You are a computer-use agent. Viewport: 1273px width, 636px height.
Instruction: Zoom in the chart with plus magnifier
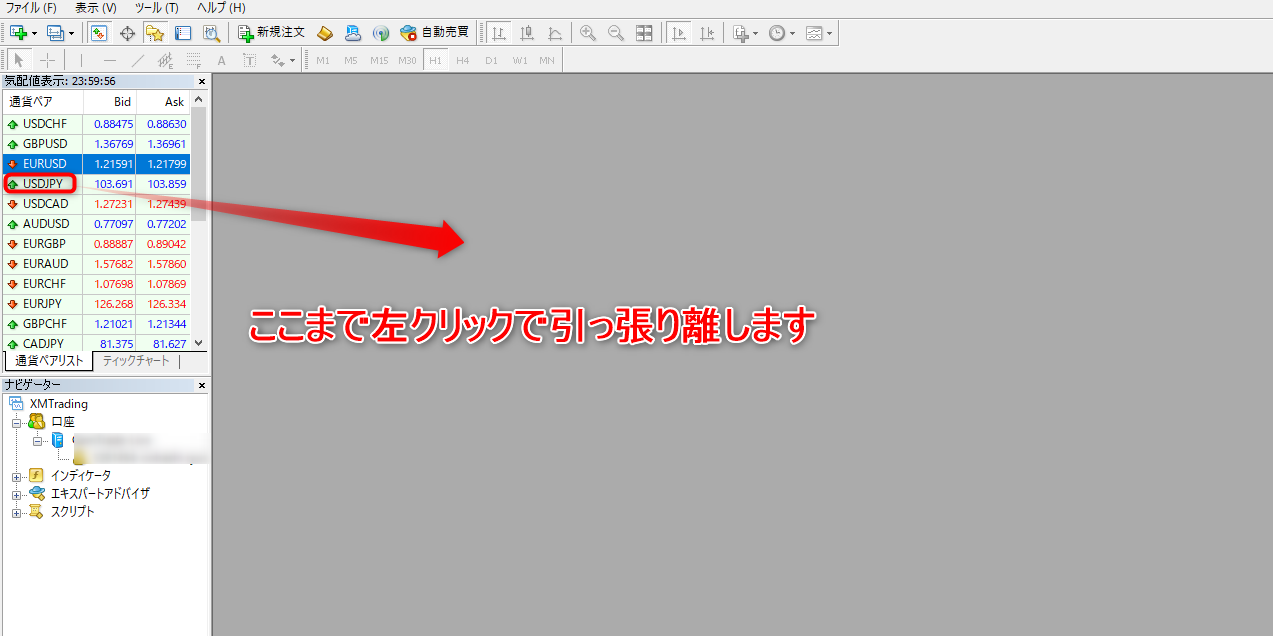(x=588, y=33)
